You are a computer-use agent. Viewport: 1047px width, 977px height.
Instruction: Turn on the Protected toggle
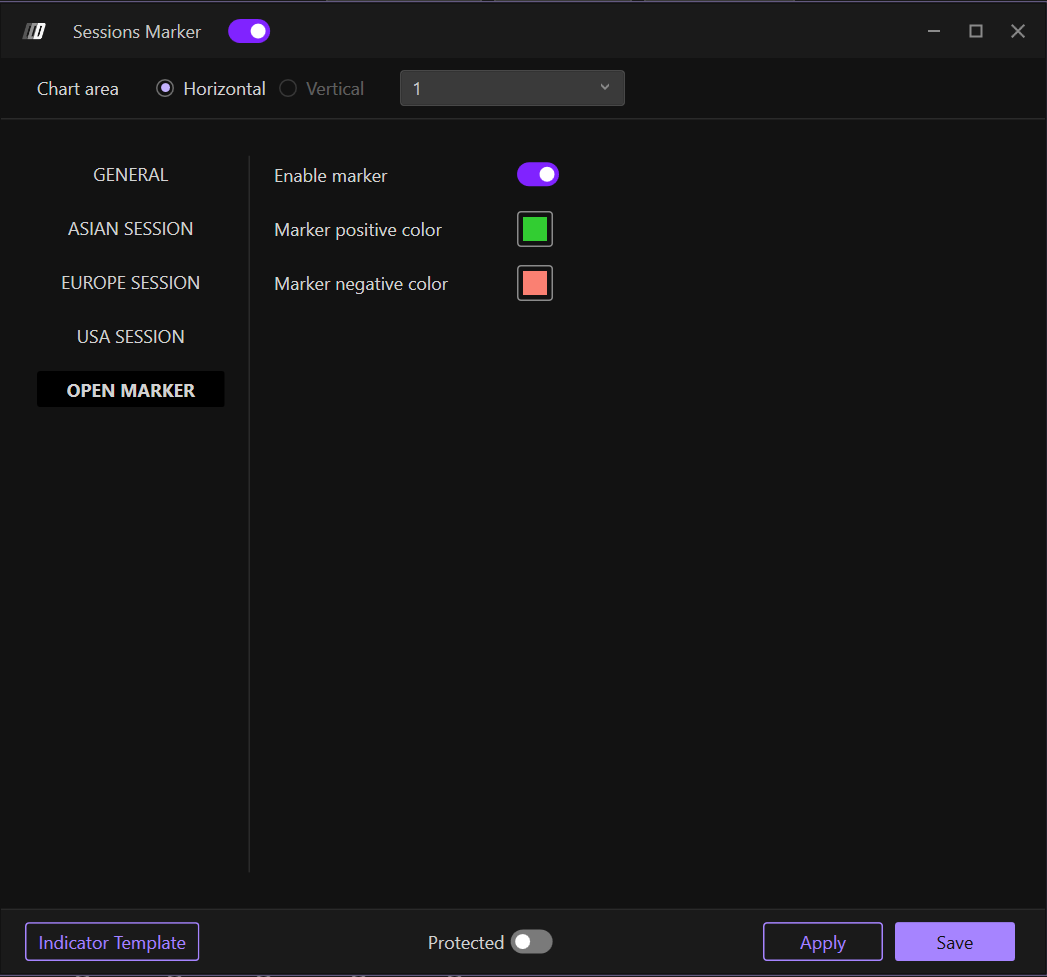point(531,942)
